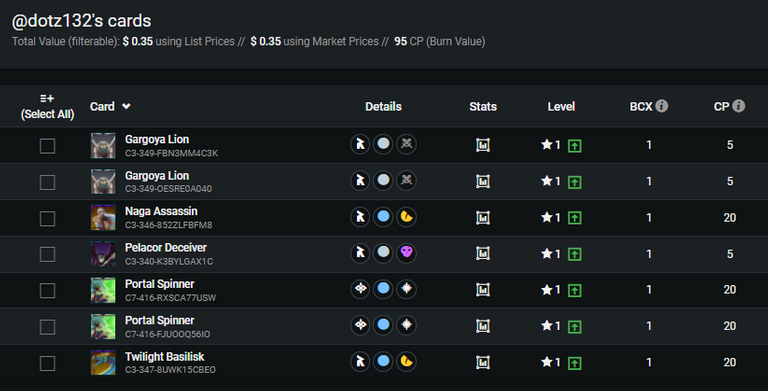Click blue rarity circle on Twilight Basilisk

(x=384, y=362)
